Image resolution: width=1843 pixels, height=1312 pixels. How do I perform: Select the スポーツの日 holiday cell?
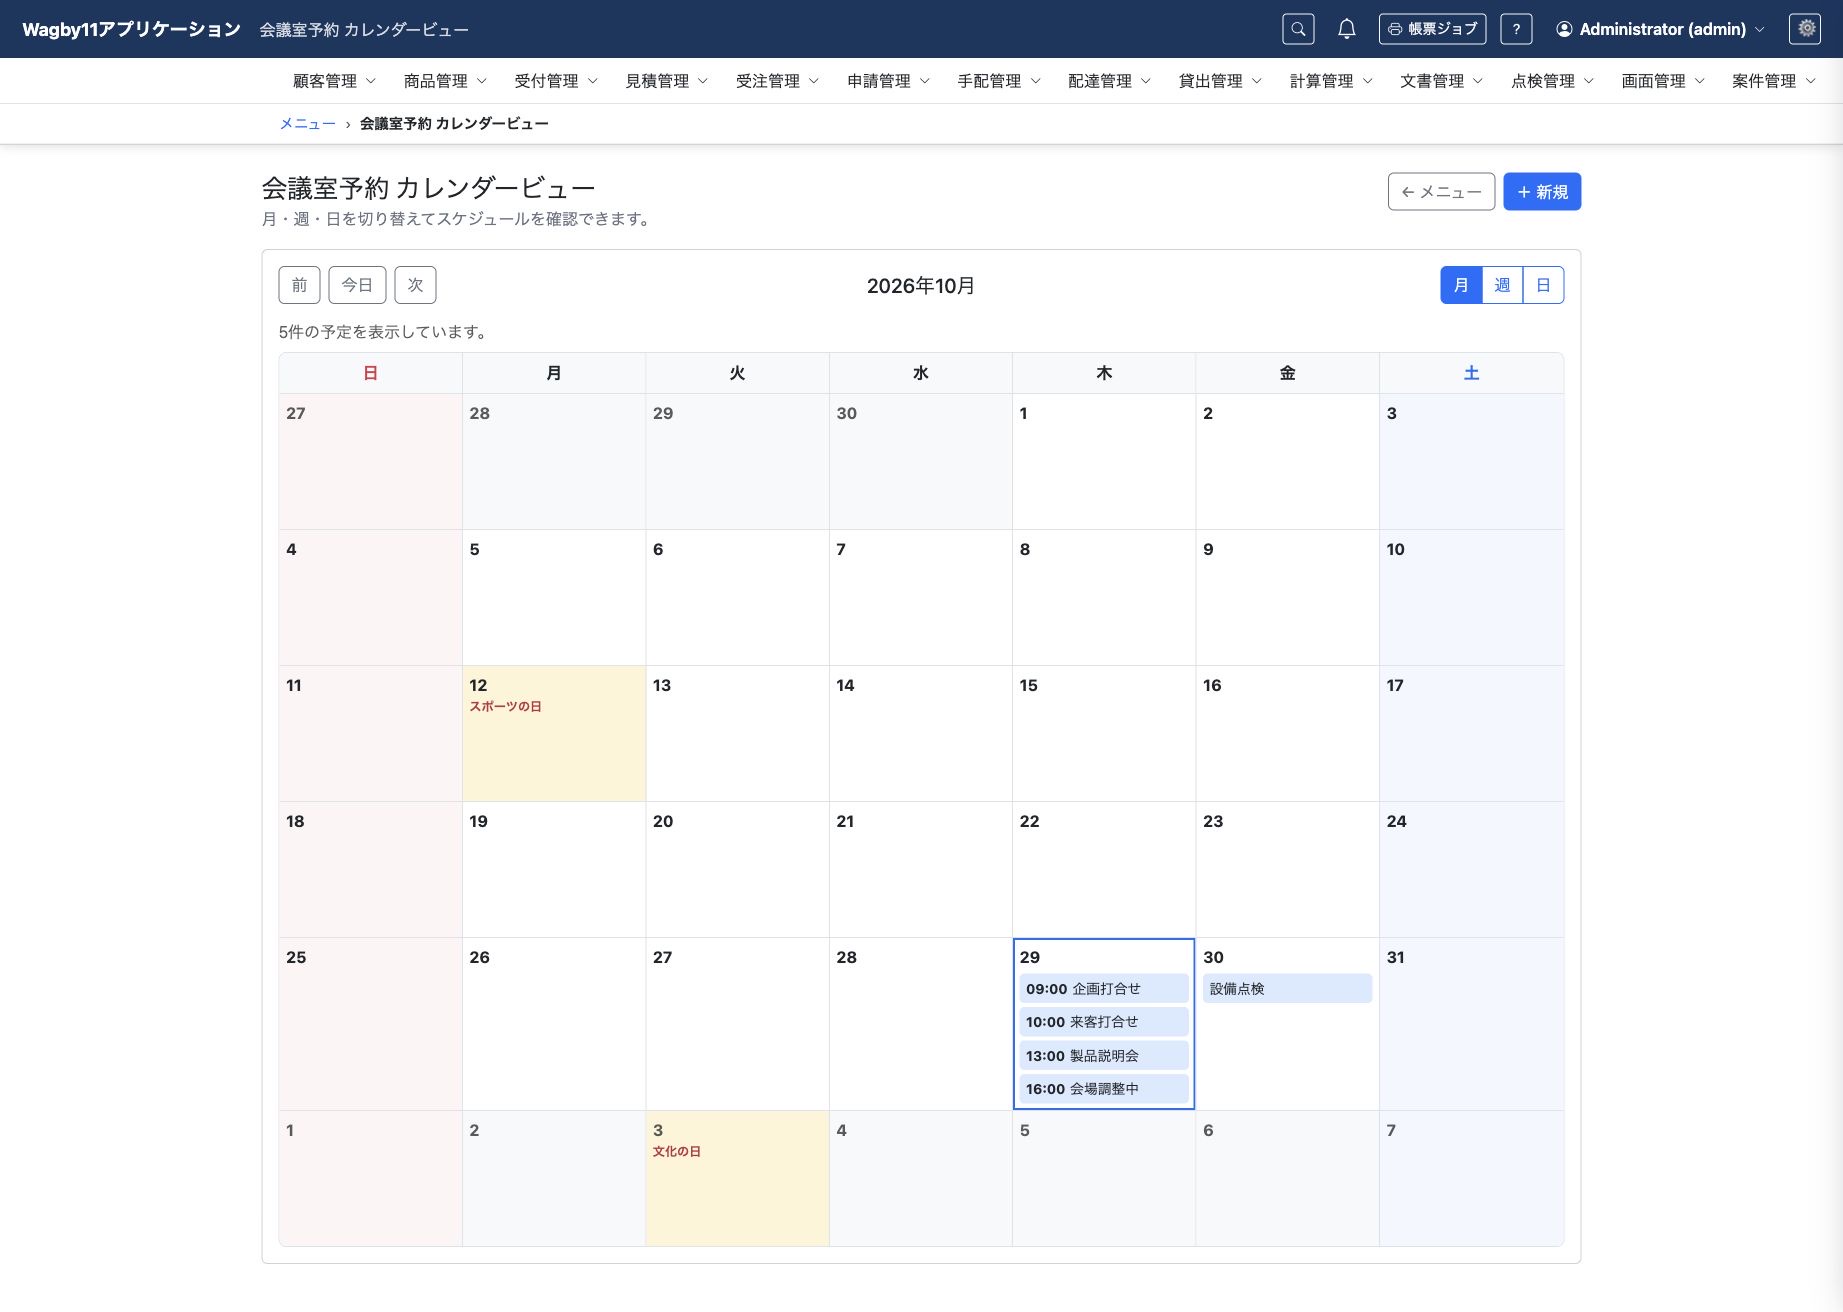pos(554,734)
